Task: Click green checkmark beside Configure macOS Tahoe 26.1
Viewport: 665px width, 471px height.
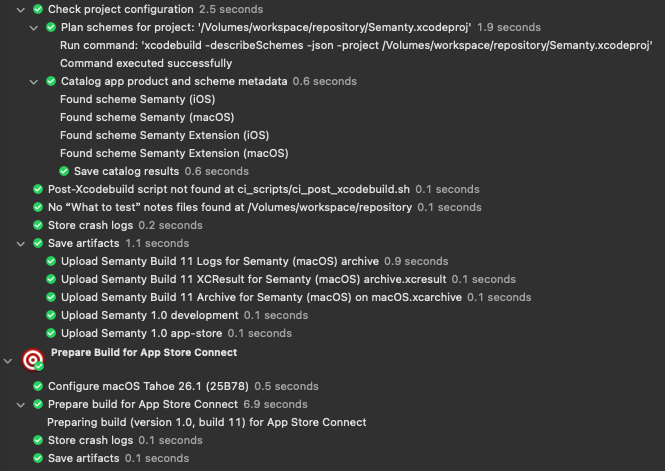Action: 38,387
